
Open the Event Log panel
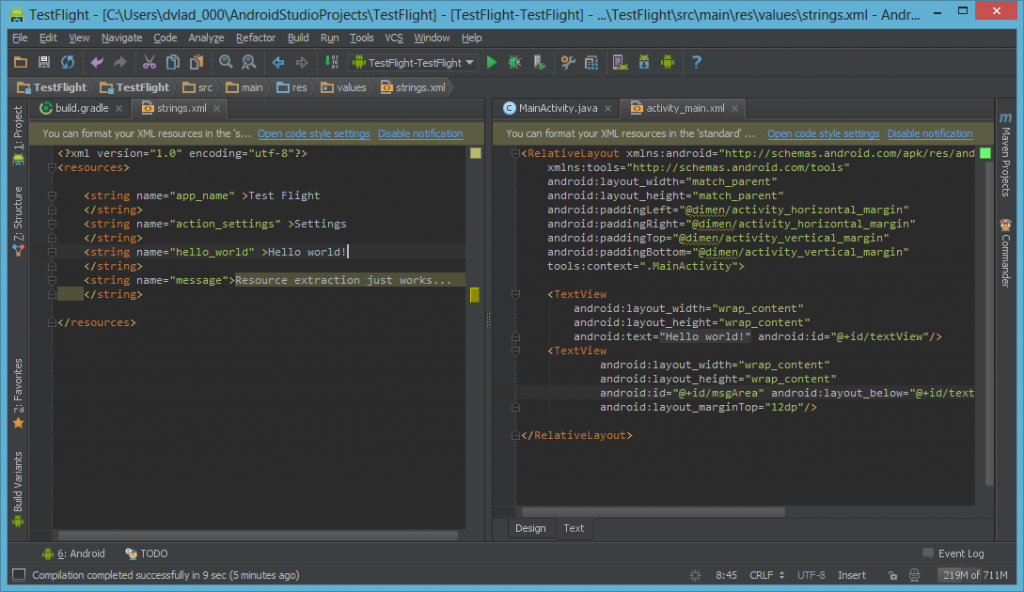953,553
